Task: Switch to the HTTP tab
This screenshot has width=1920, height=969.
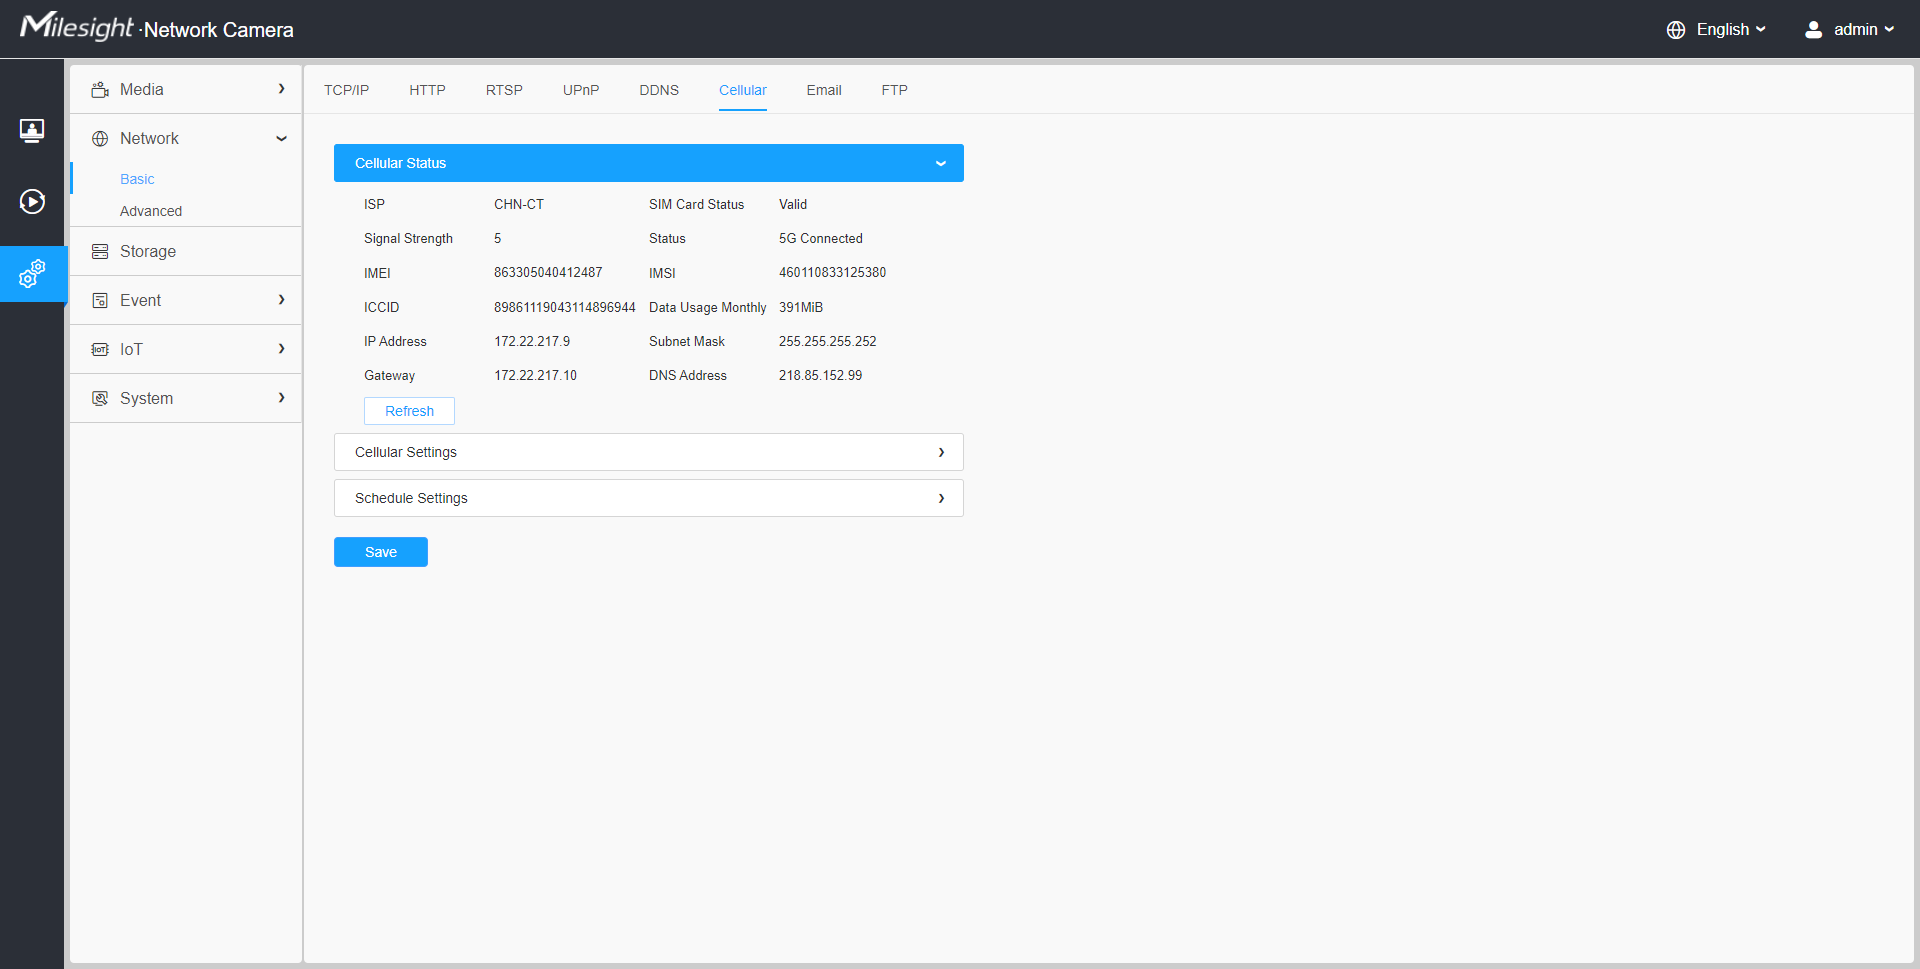Action: (427, 90)
